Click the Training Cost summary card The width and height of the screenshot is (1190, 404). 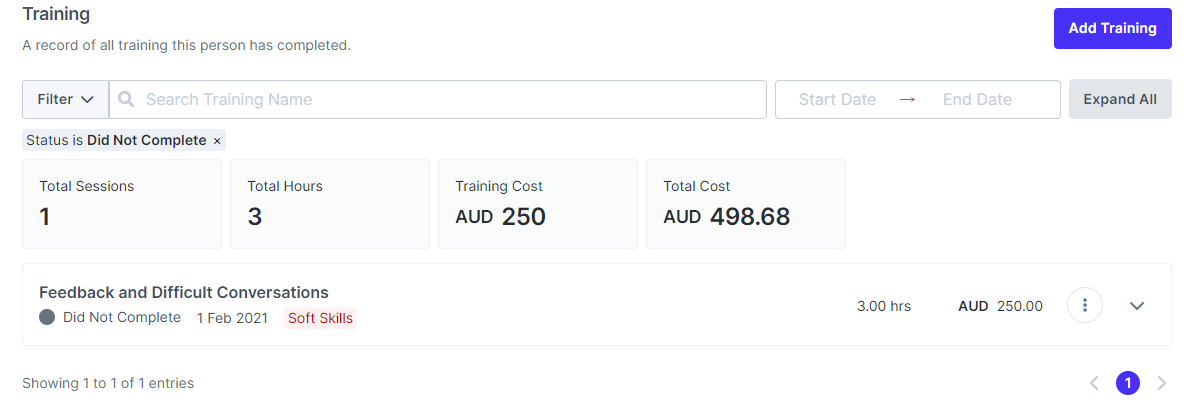538,204
